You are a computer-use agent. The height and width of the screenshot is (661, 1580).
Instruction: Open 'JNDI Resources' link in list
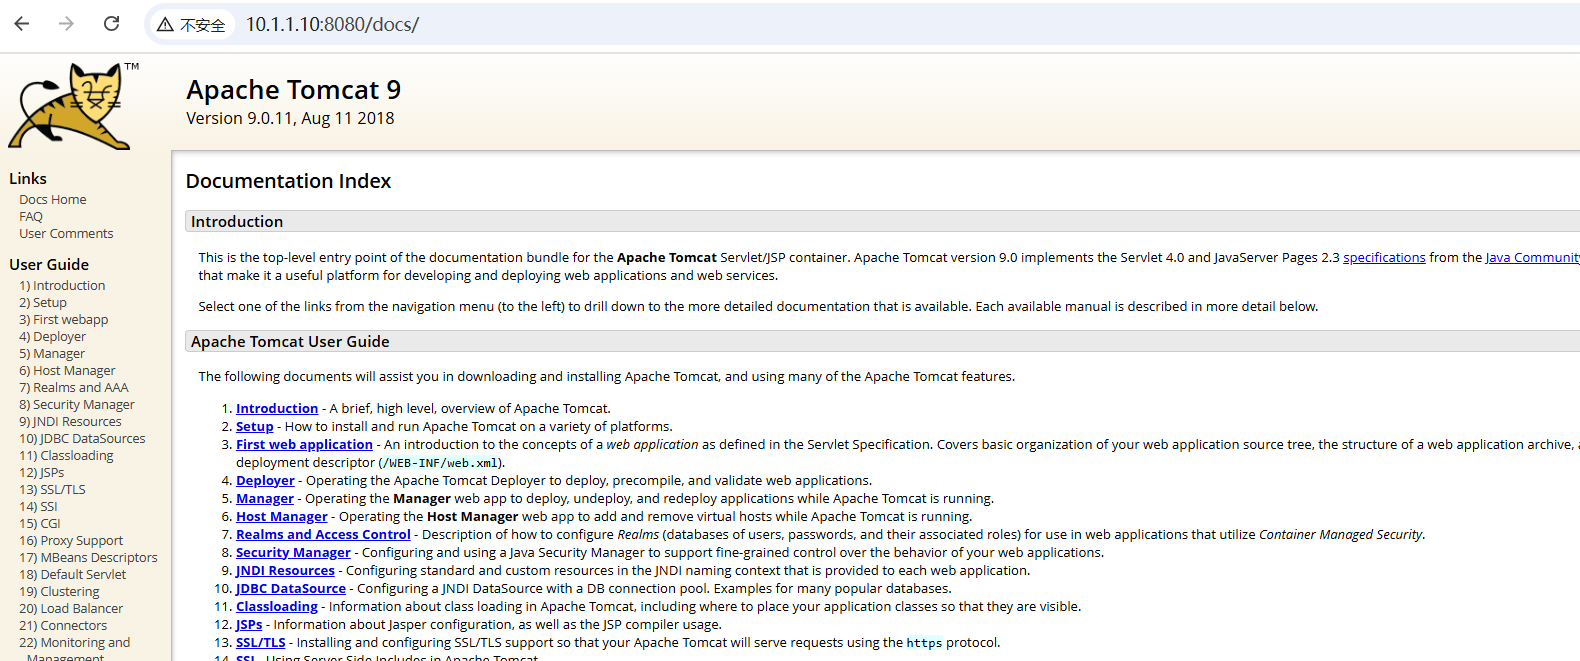[285, 571]
